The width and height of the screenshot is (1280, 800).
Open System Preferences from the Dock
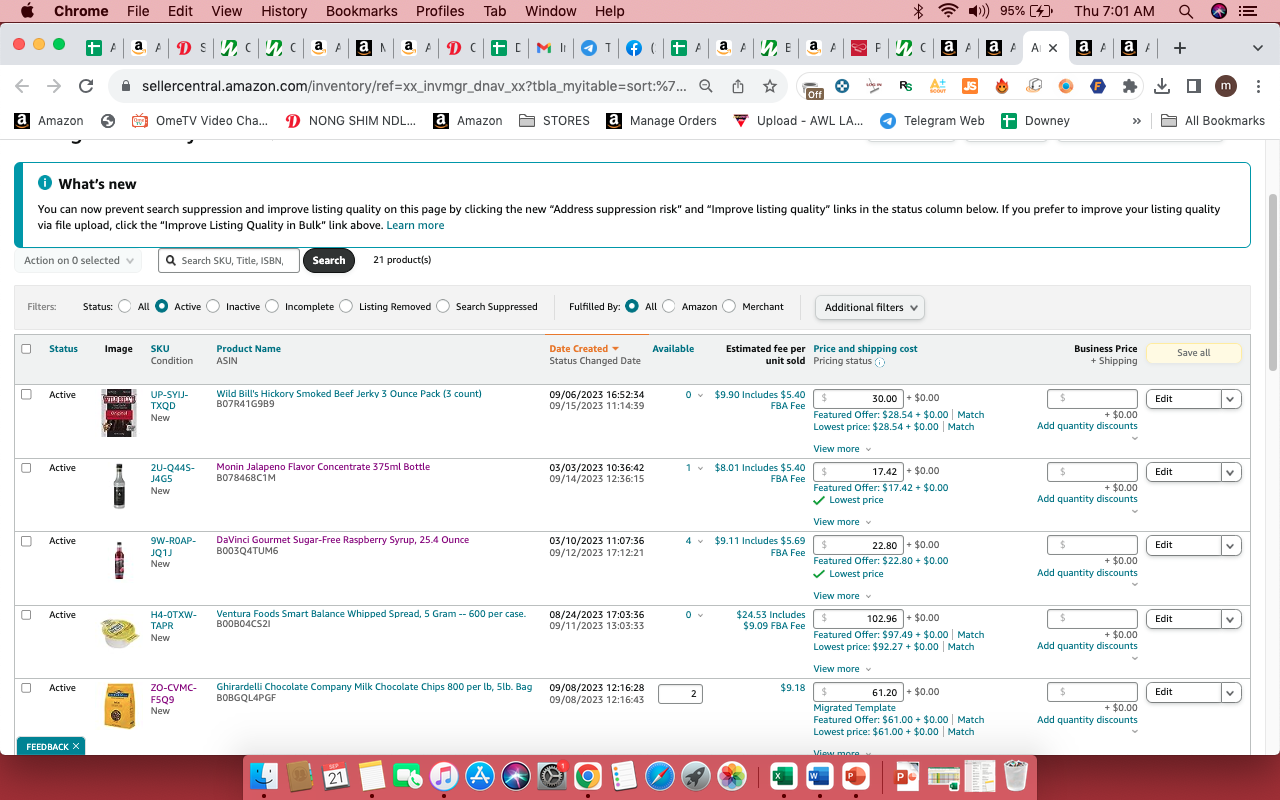click(x=552, y=776)
